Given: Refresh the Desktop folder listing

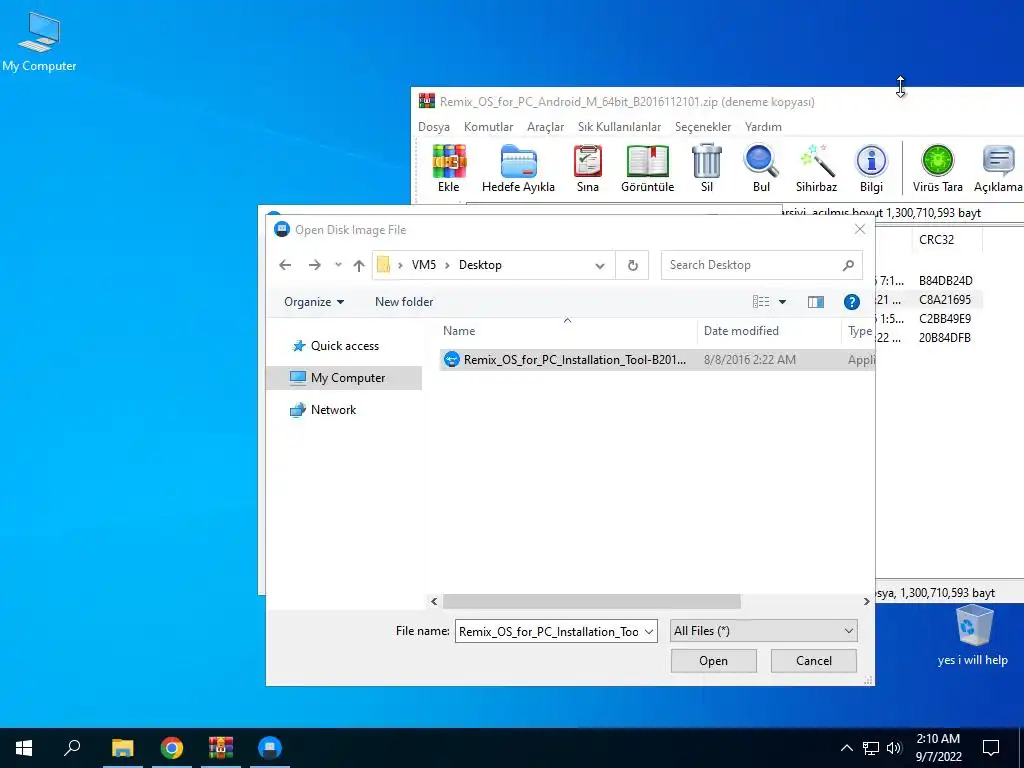Looking at the screenshot, I should coord(632,265).
